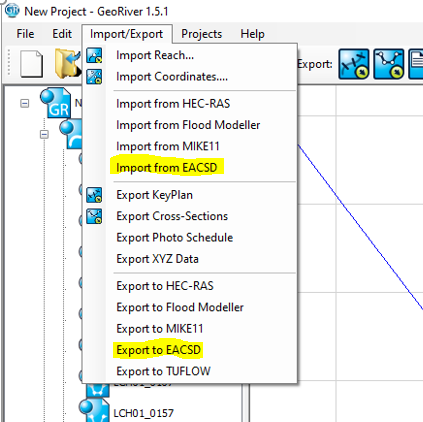Choose Import Coordinates.... menu entry
The height and width of the screenshot is (422, 423).
(x=189, y=77)
